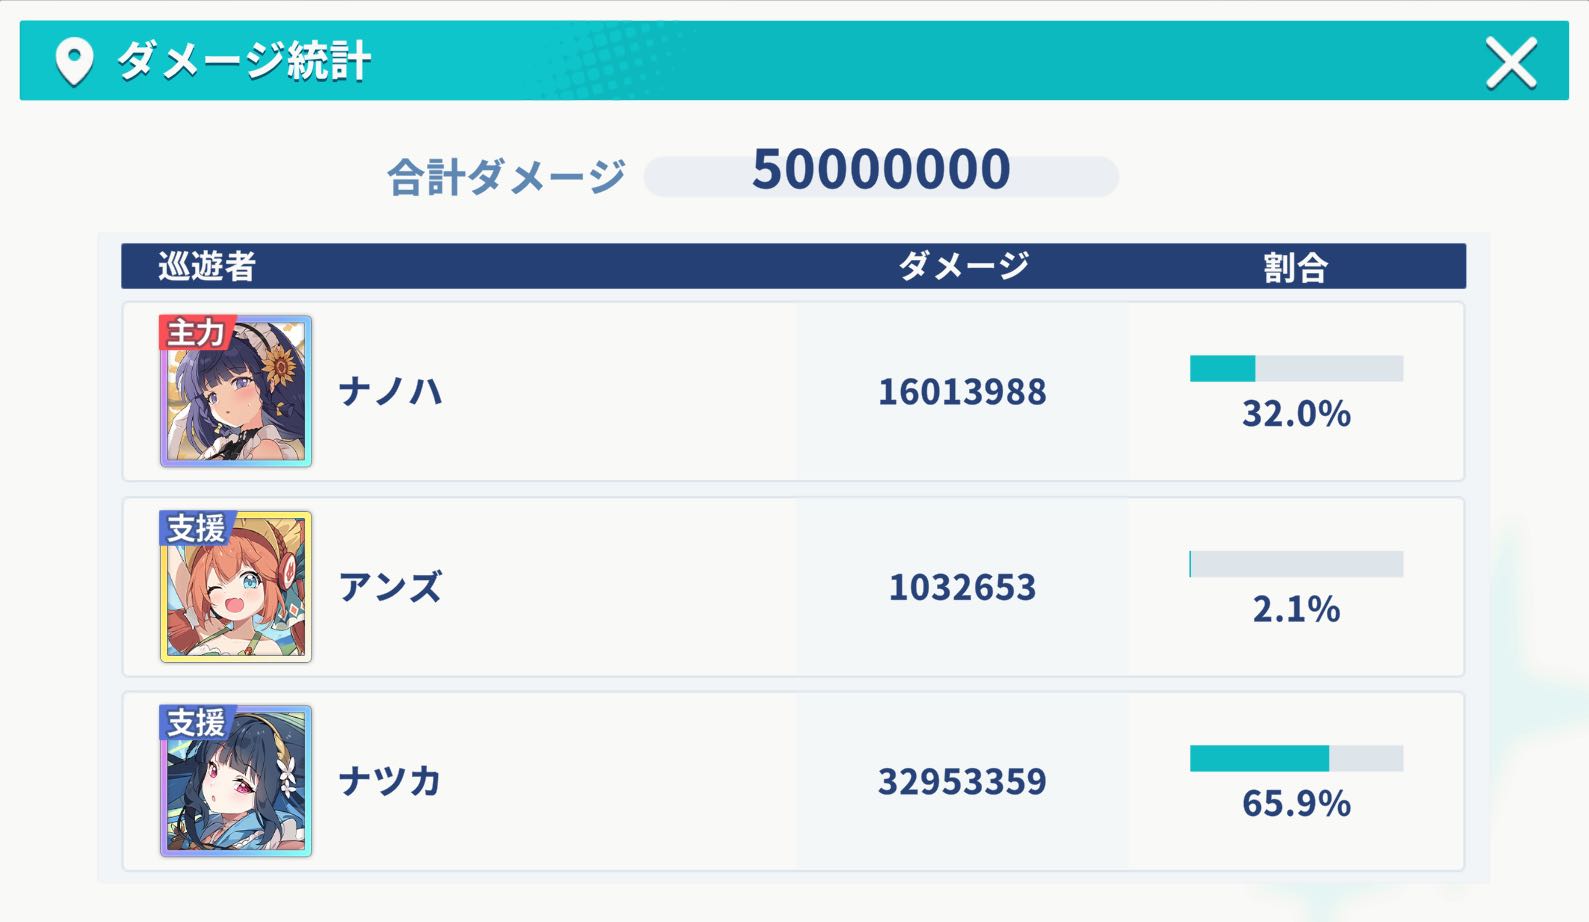Viewport: 1589px width, 922px height.
Task: Click ナツカ's 65.9% damage bar
Action: (x=1296, y=758)
